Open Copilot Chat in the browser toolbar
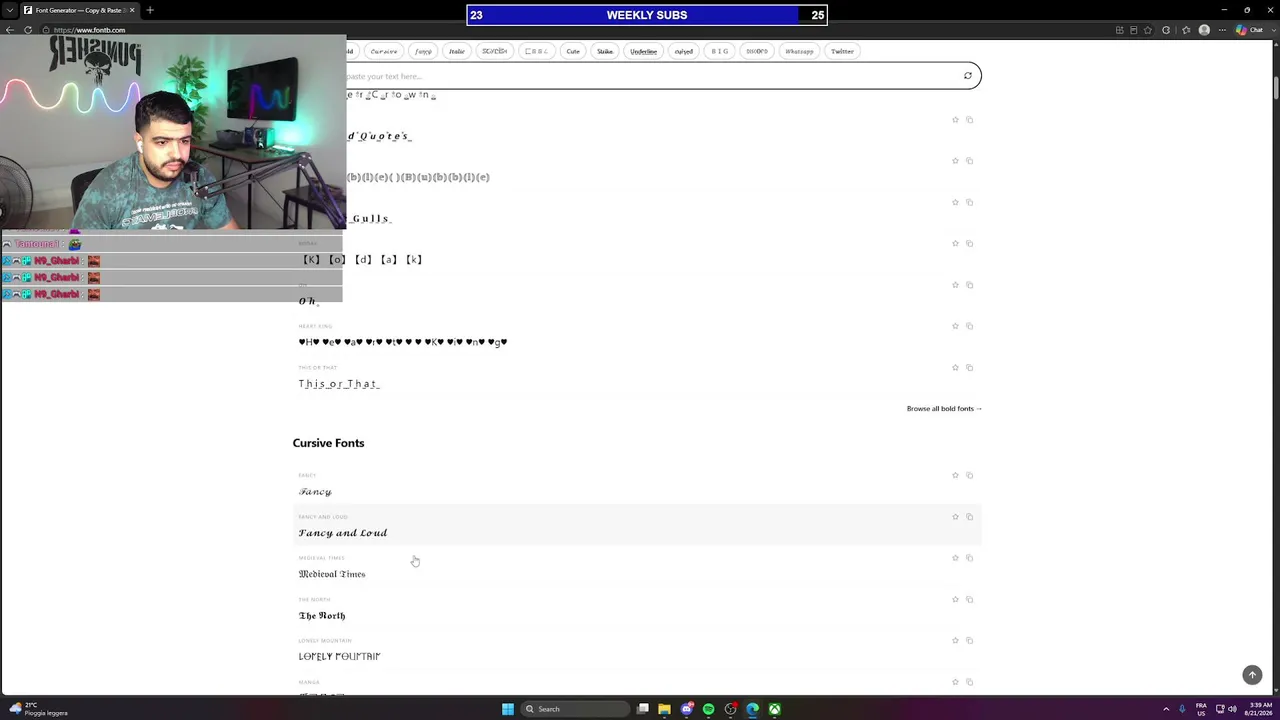1280x720 pixels. pyautogui.click(x=1250, y=30)
